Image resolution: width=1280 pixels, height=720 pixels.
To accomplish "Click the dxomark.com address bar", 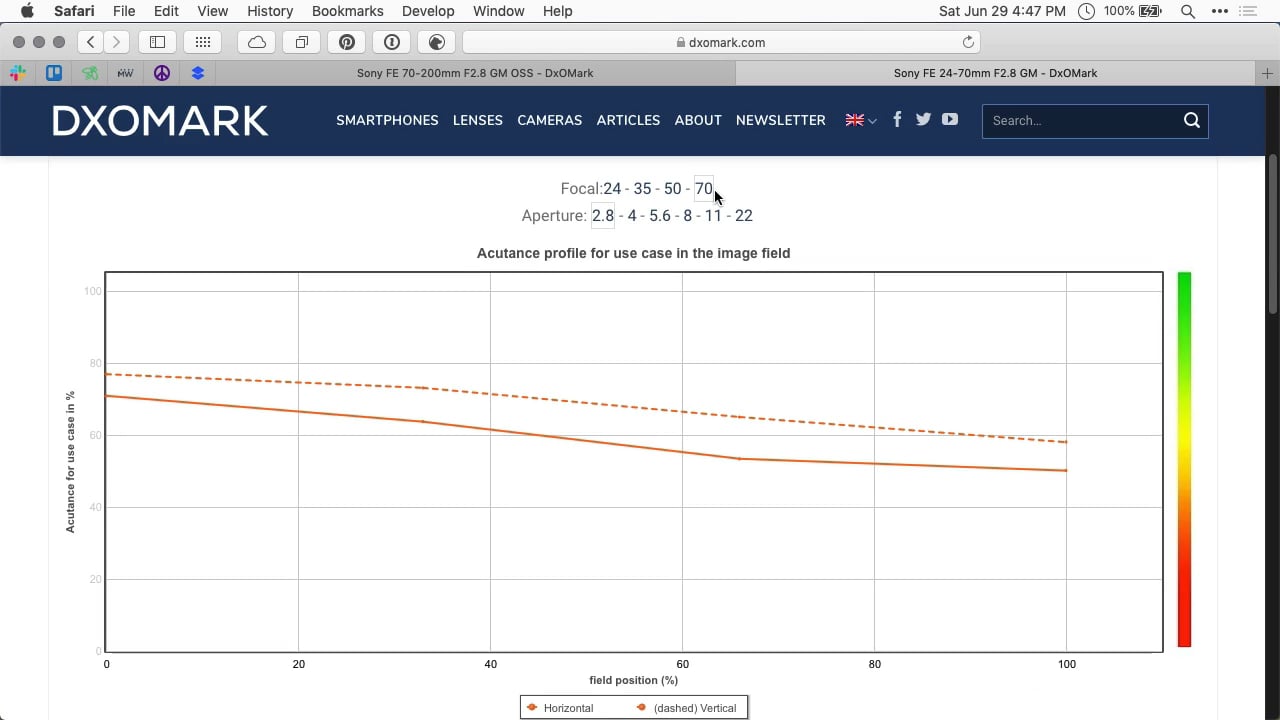I will (721, 42).
